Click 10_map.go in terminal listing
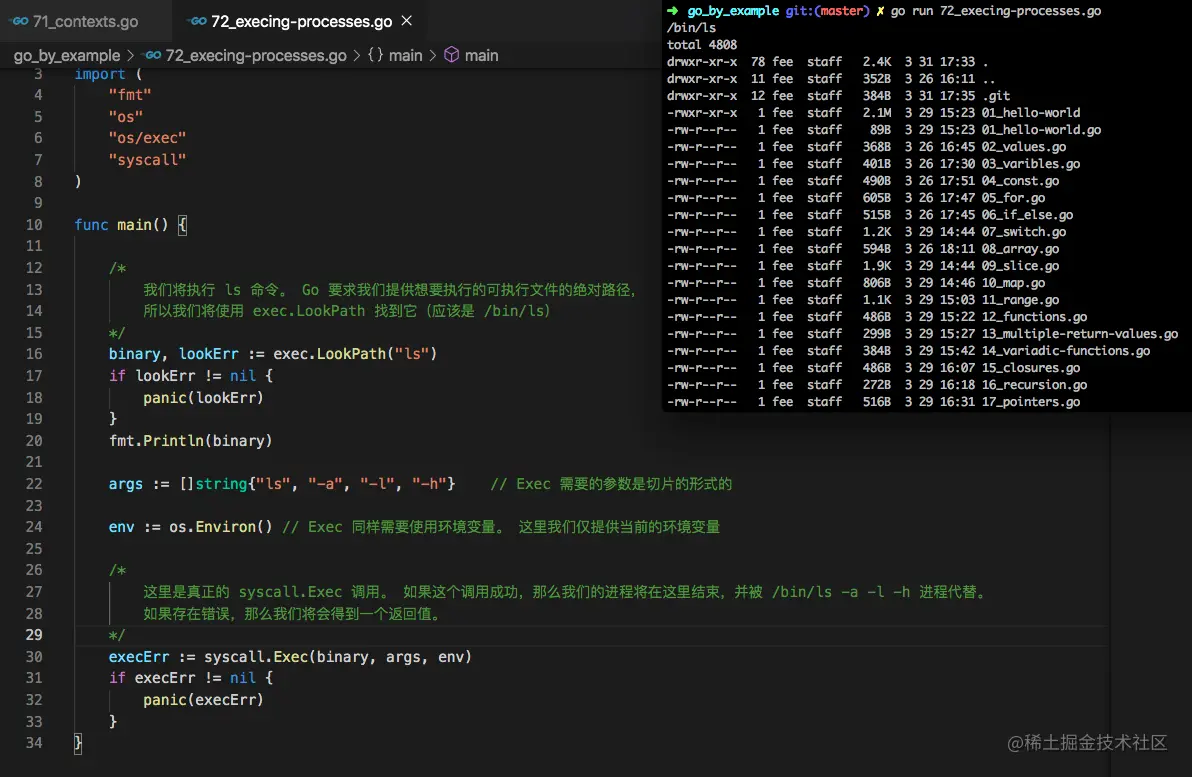The image size is (1192, 777). (x=1013, y=283)
